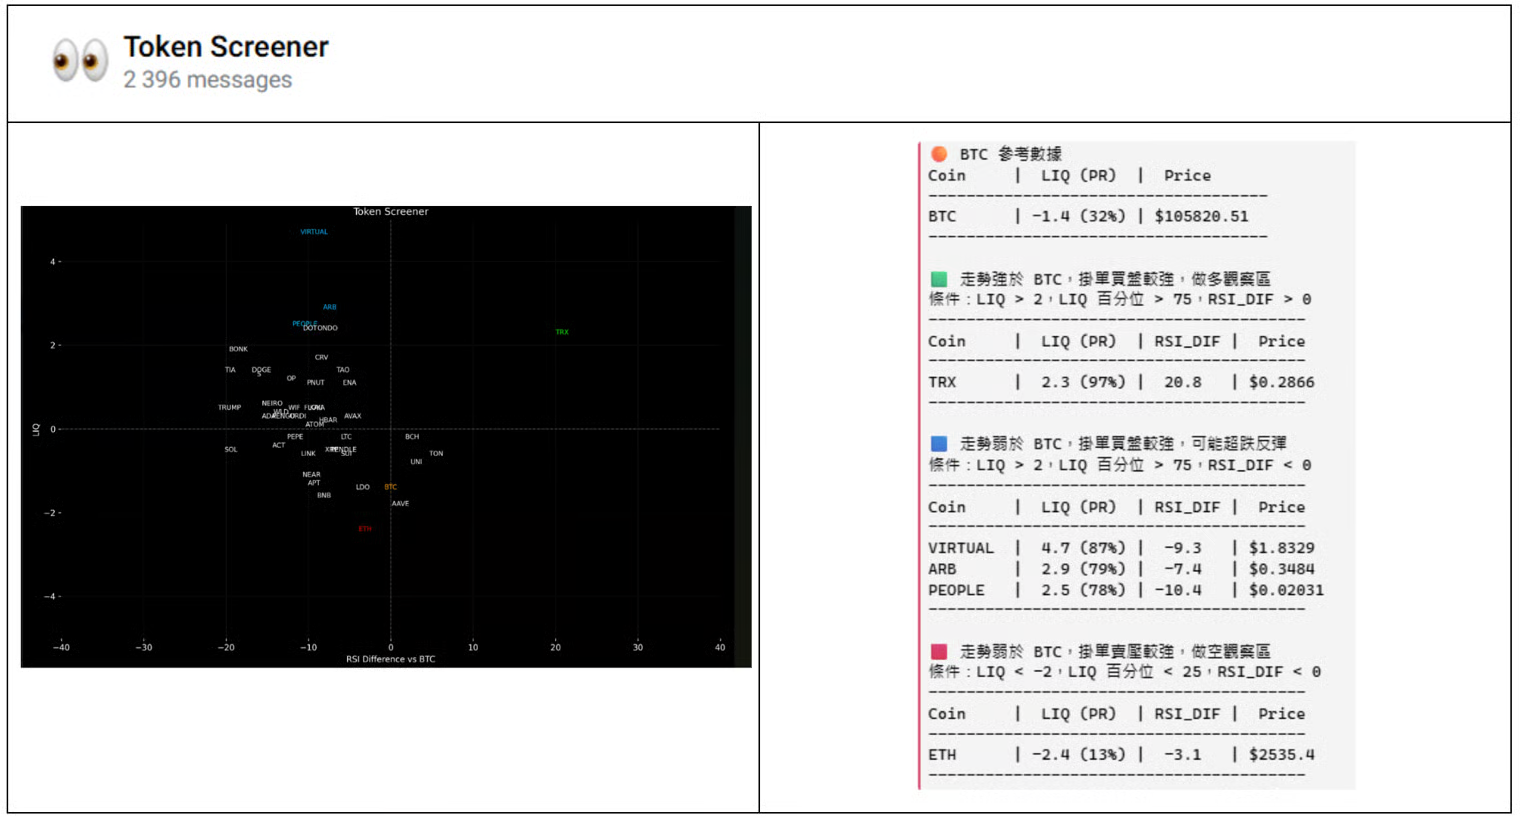Open the Token Screener scatter chart image
1520x818 pixels.
click(x=386, y=437)
